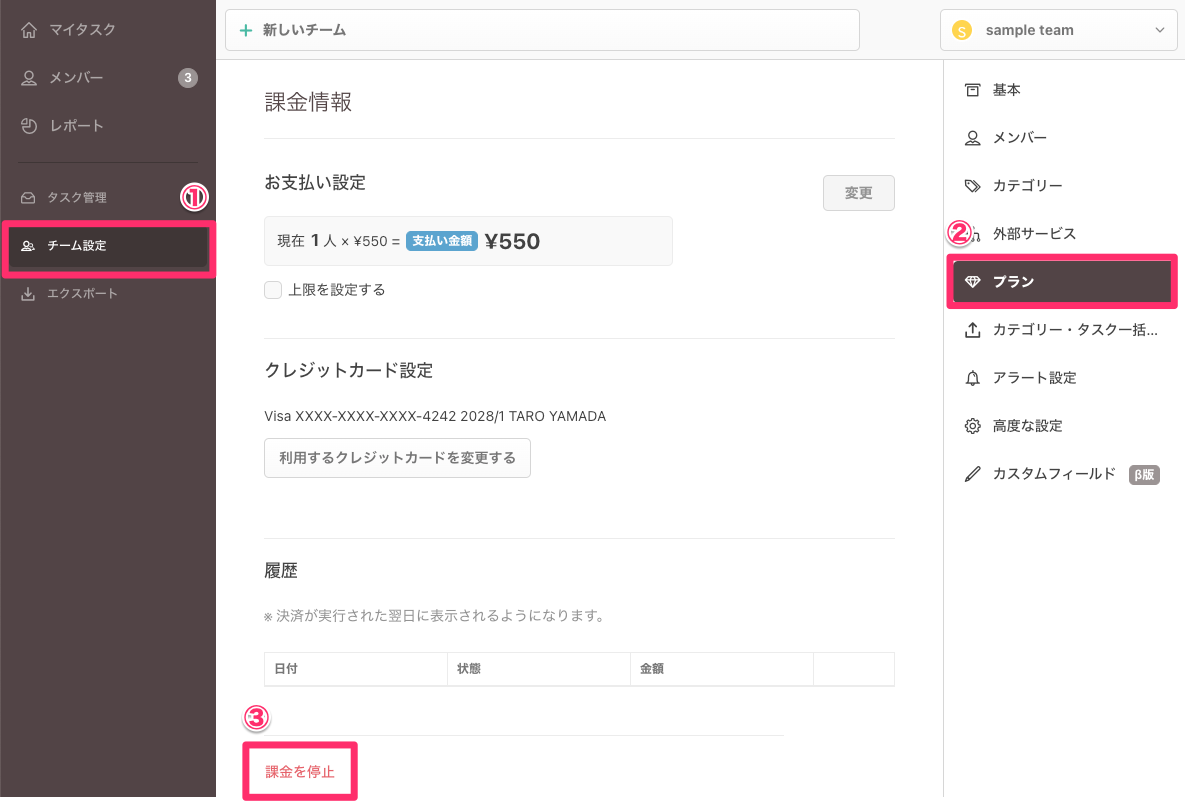Click the member count badge showing 3
Viewport: 1185px width, 801px height.
(187, 78)
